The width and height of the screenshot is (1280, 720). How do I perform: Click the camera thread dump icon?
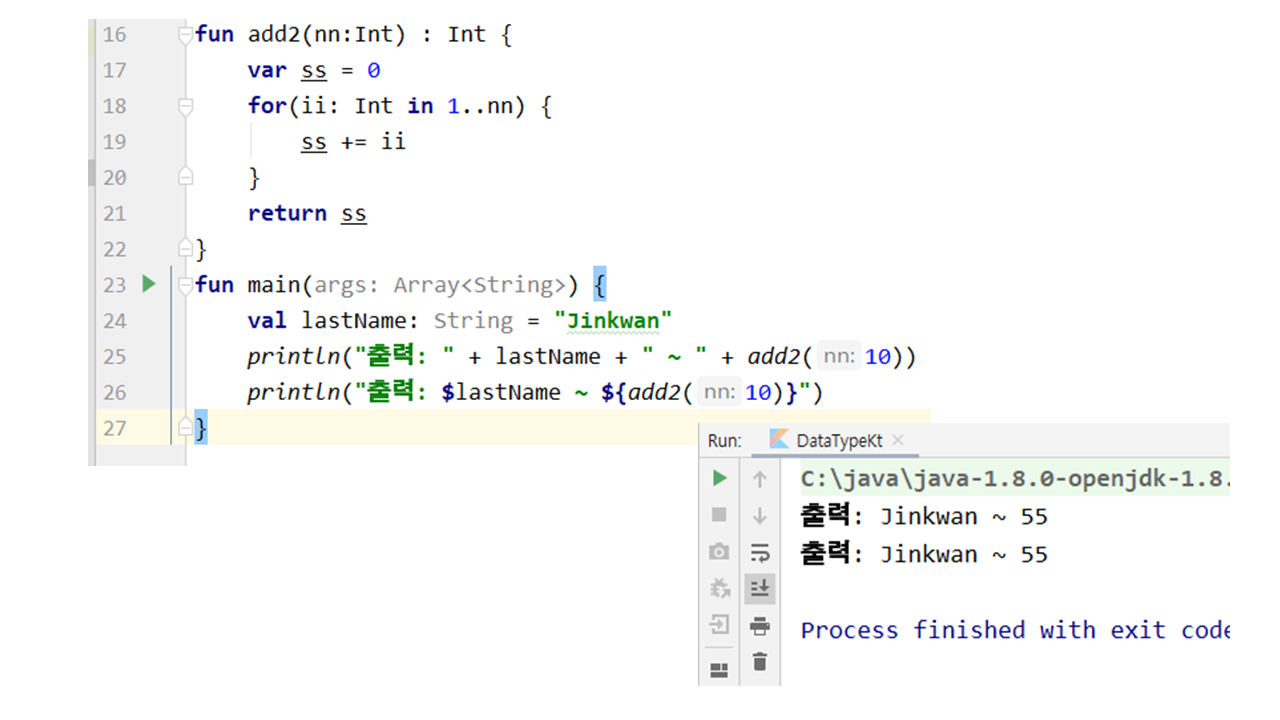point(719,552)
